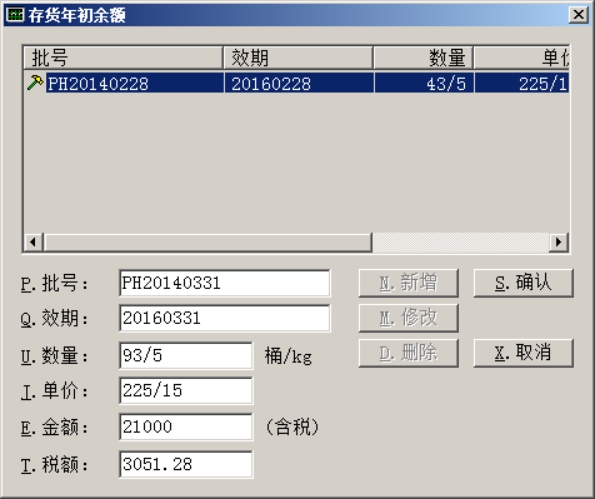Click the 单价 column header
Viewport: 595px width, 499px height.
pos(521,58)
